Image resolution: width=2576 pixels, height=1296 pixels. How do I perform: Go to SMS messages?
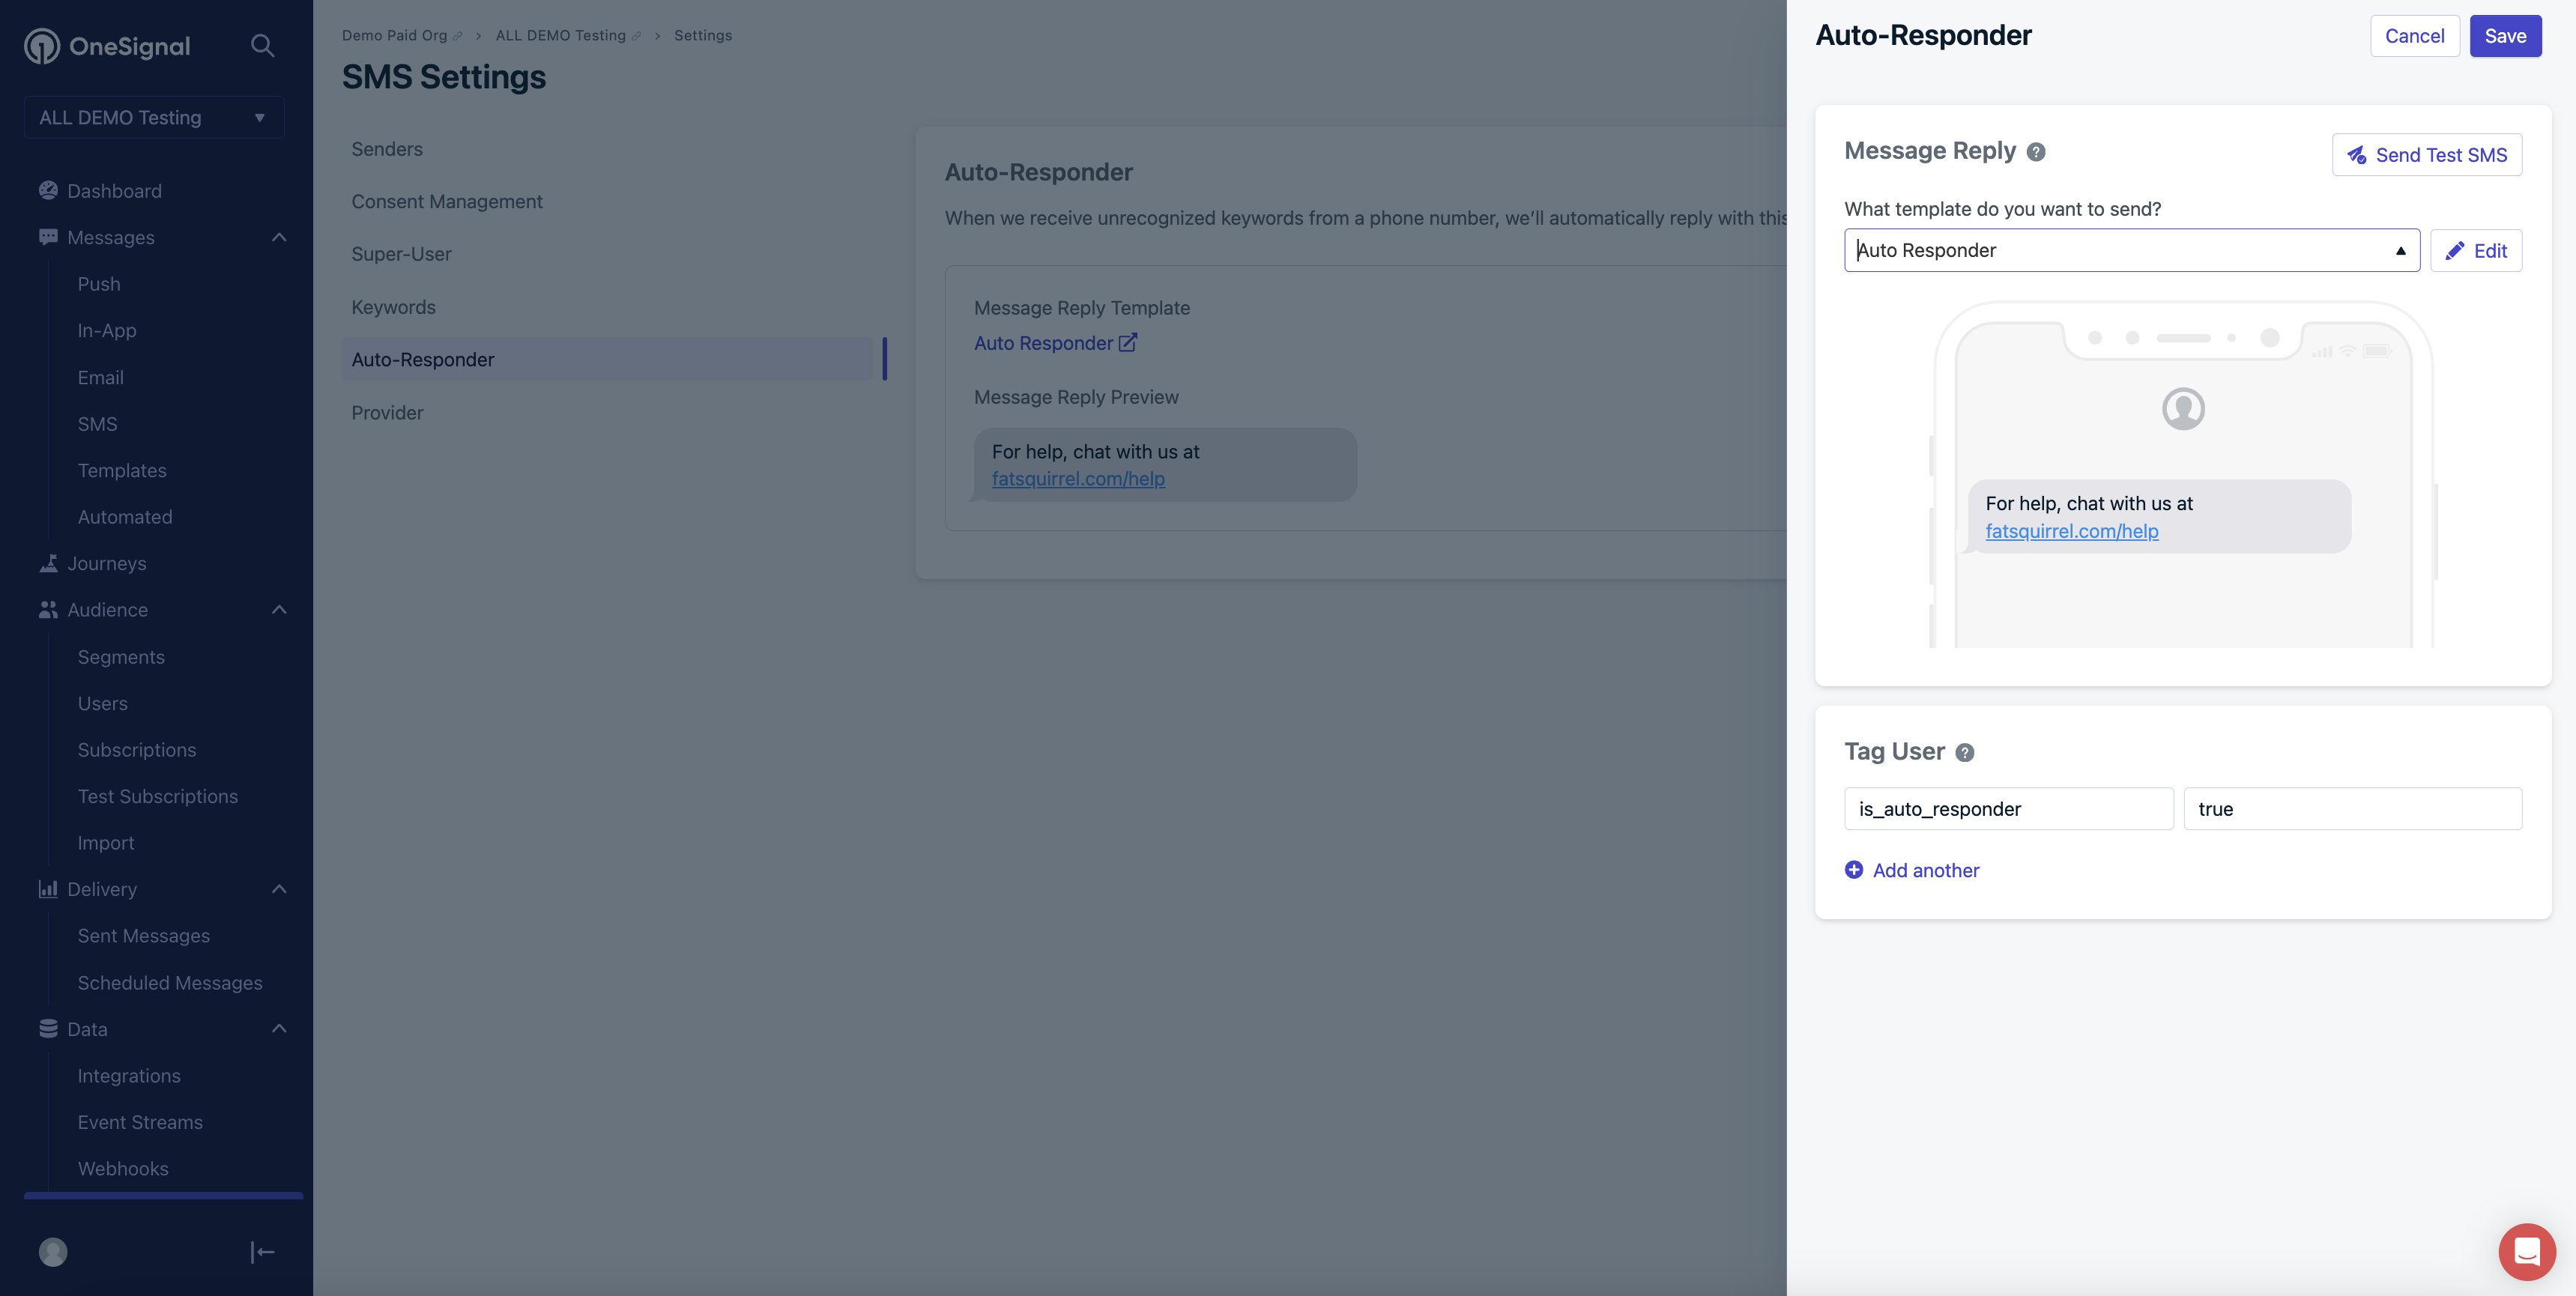click(x=97, y=424)
